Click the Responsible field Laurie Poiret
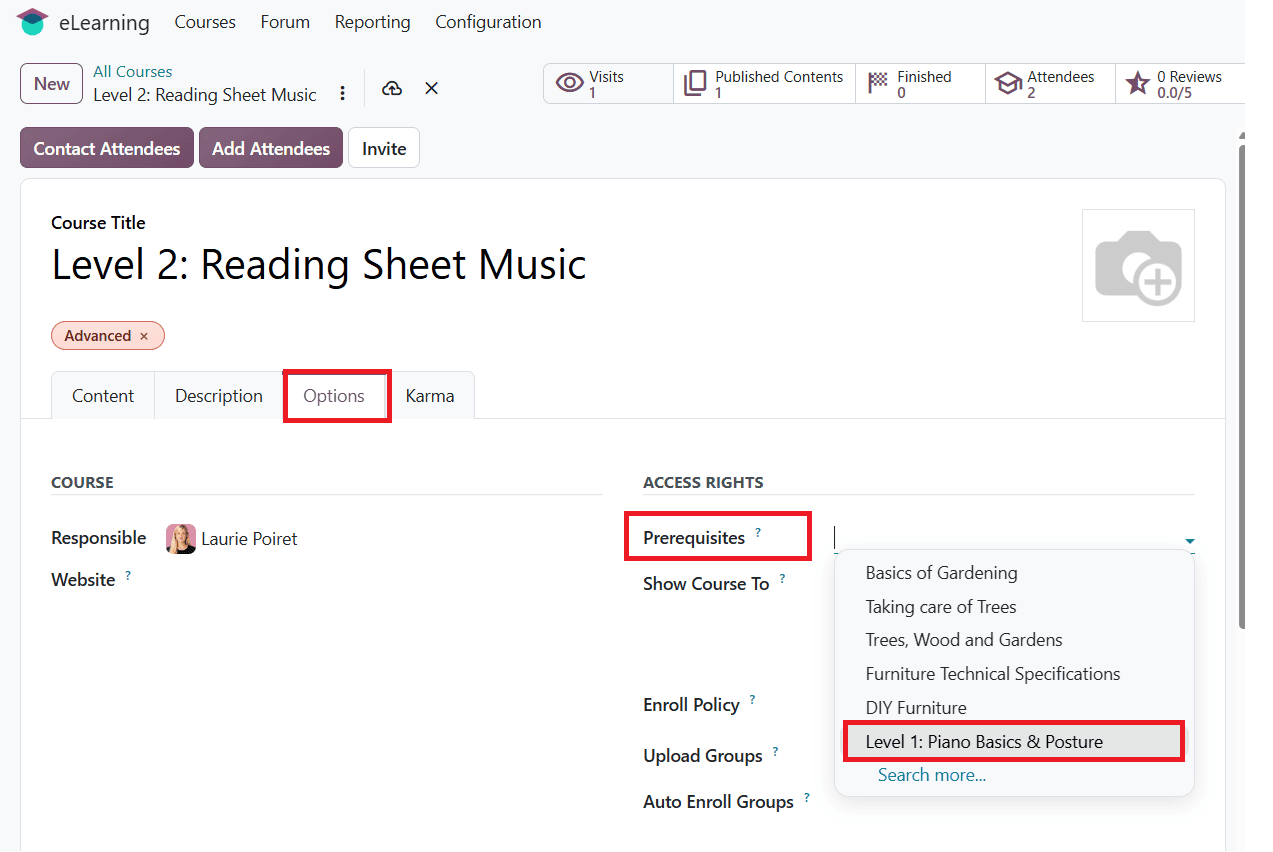This screenshot has width=1273, height=852. click(x=249, y=539)
